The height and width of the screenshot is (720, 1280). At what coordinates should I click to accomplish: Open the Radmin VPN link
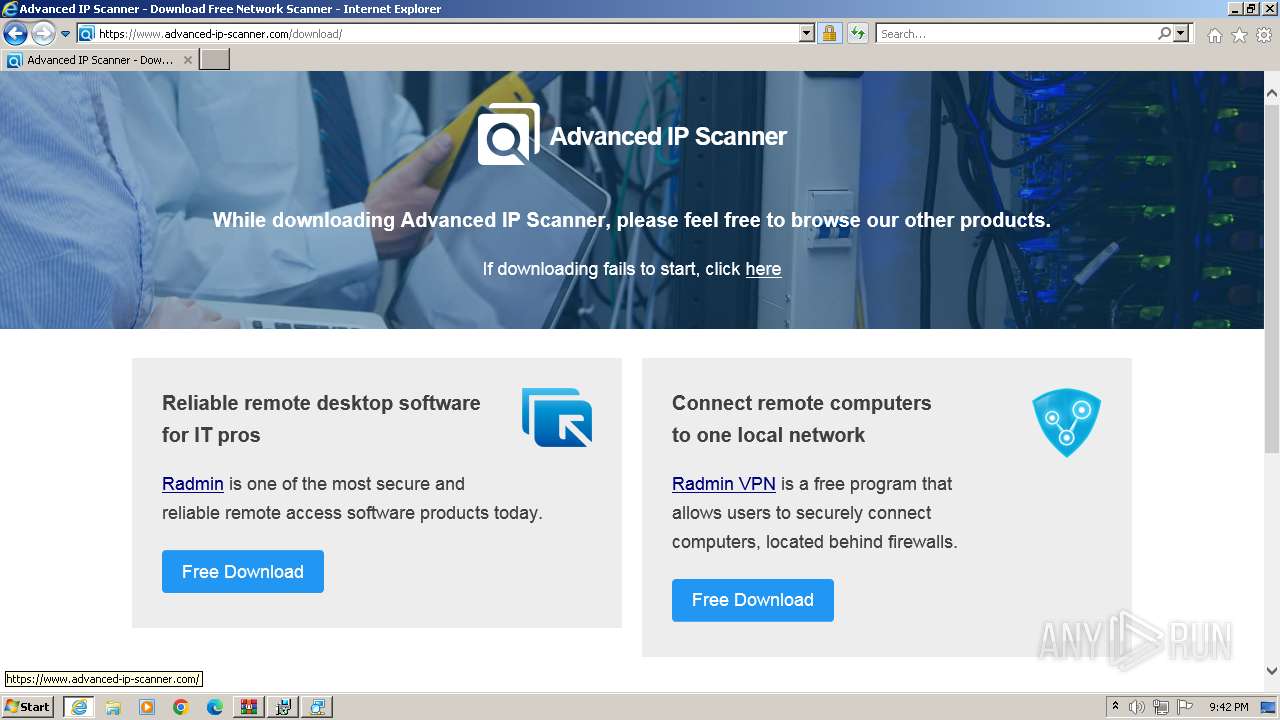click(x=724, y=484)
